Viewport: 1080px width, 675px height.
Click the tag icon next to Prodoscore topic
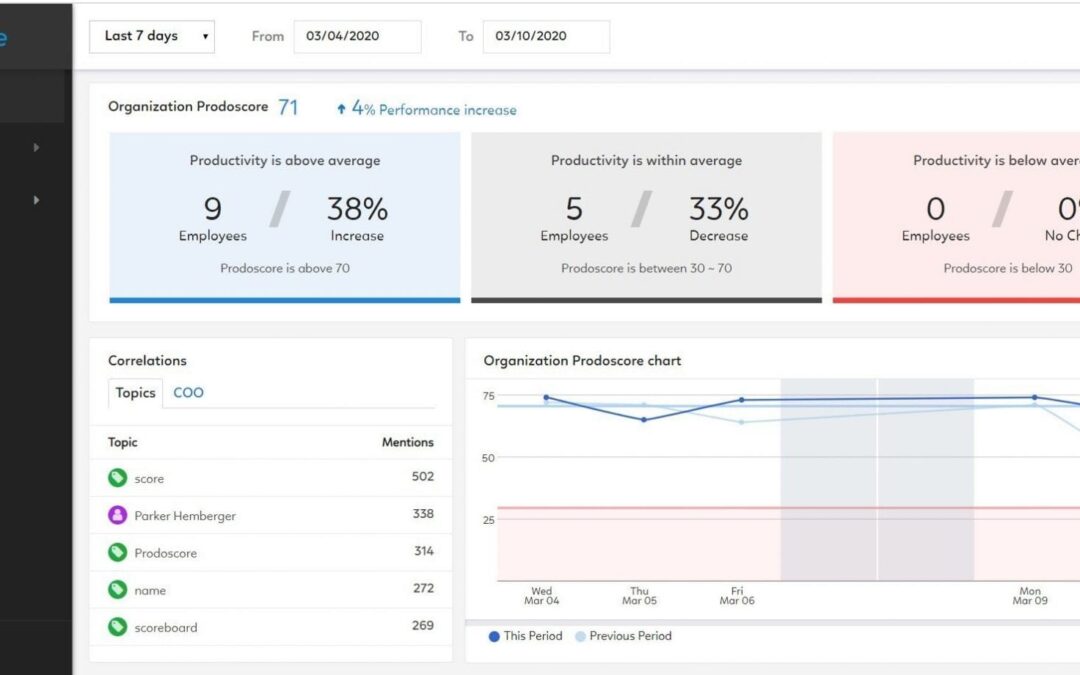point(118,553)
